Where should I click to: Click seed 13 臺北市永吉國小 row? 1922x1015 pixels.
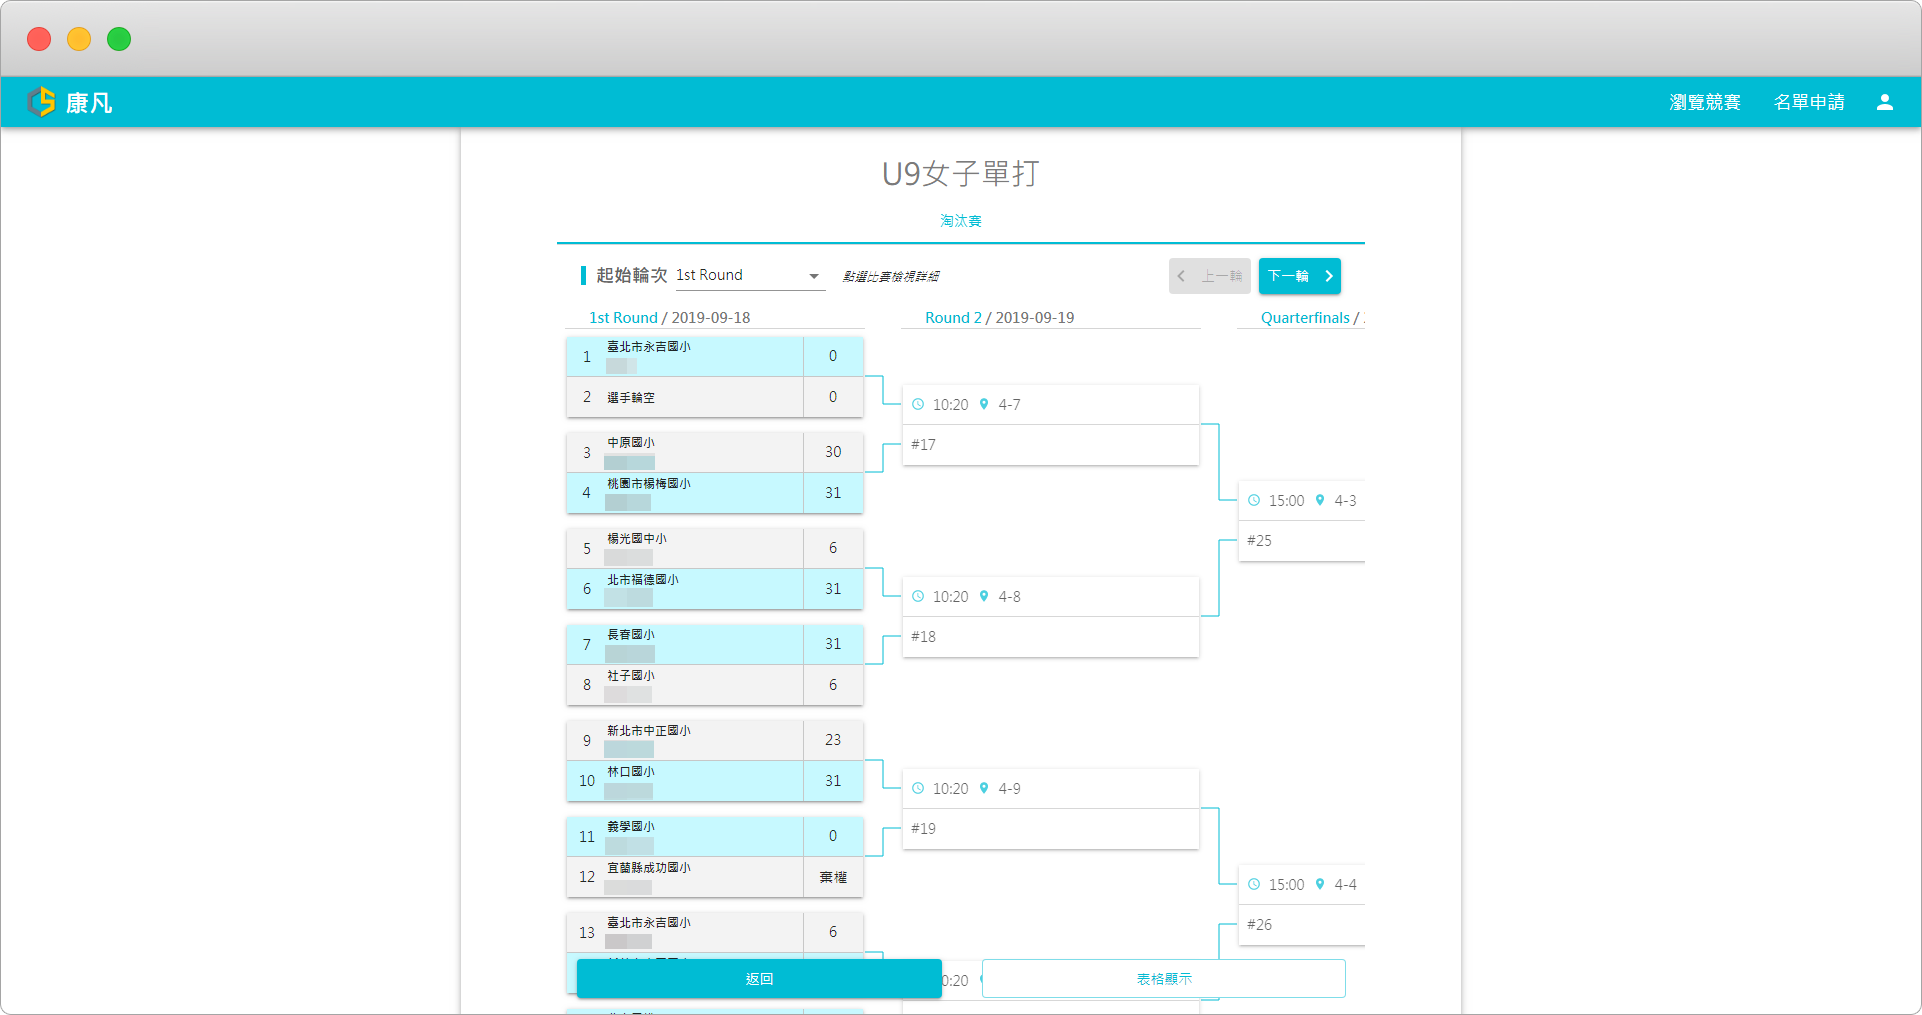[715, 932]
